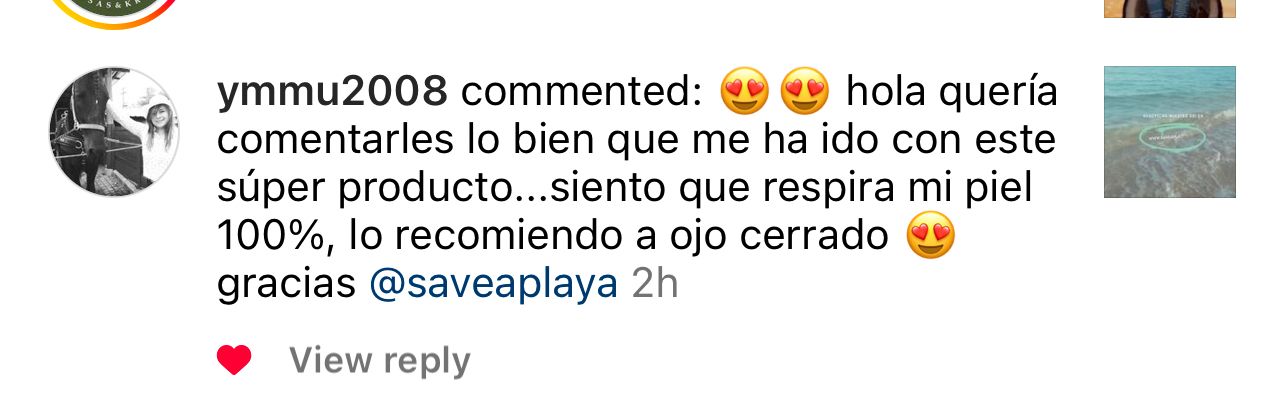1273x412 pixels.
Task: Open the partially visible thumbnail at top right
Action: (x=1170, y=9)
